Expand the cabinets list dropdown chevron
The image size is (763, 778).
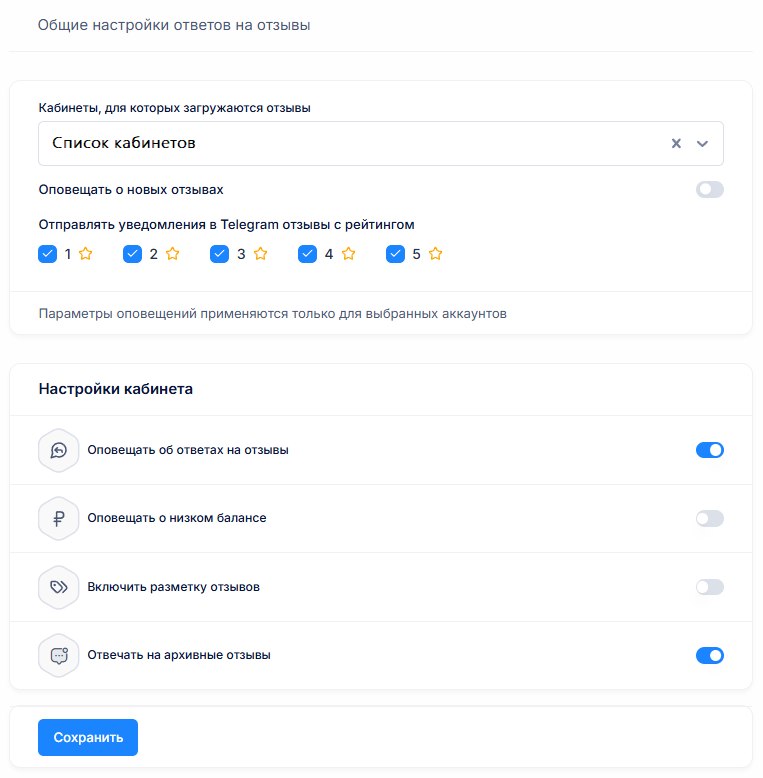click(702, 143)
